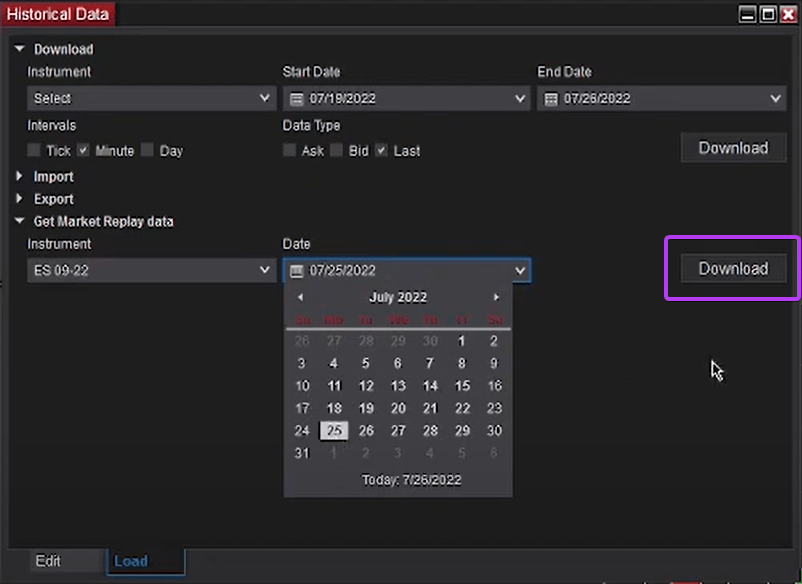The height and width of the screenshot is (584, 802).
Task: Select July 26 in the calendar
Action: pos(366,431)
